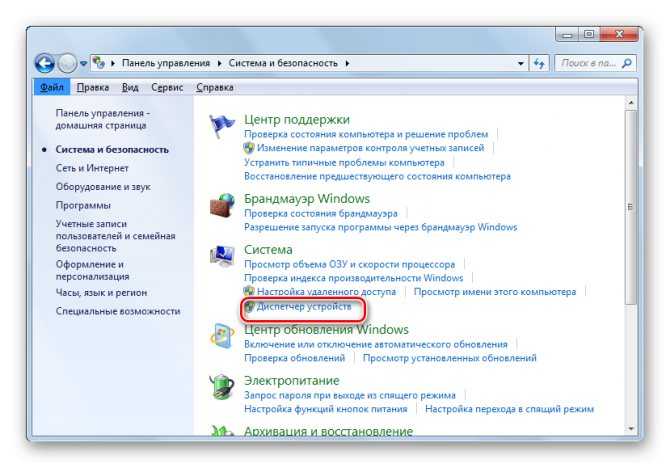The width and height of the screenshot is (670, 468).
Task: Focus the search box in Control Panel
Action: (595, 63)
